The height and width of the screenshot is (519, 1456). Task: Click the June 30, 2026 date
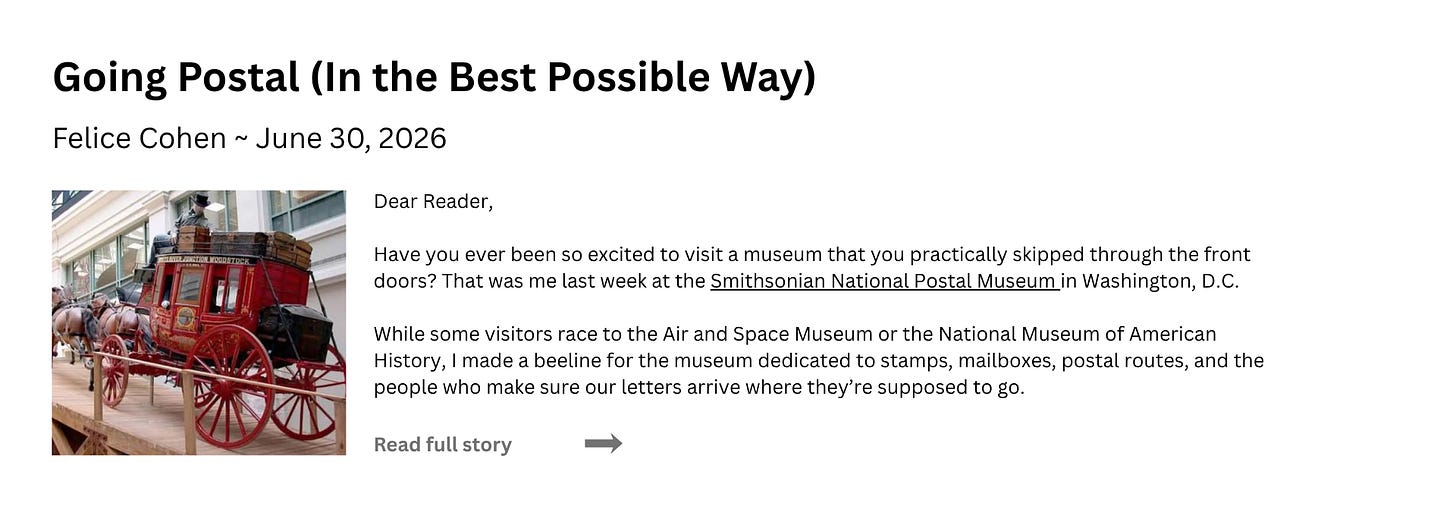[x=351, y=138]
